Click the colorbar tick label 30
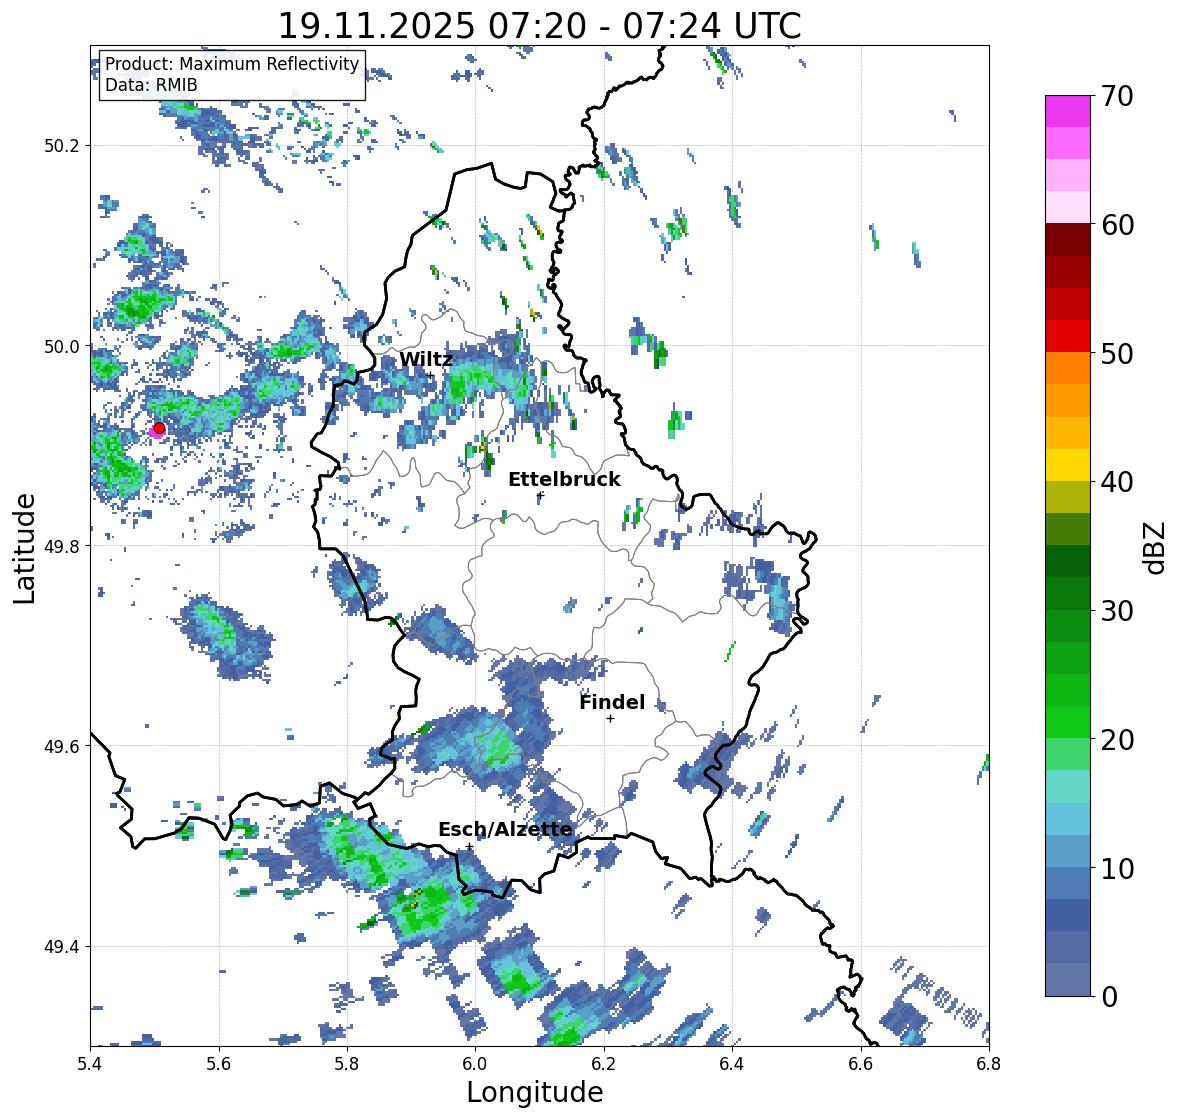The width and height of the screenshot is (1179, 1117). click(1117, 611)
